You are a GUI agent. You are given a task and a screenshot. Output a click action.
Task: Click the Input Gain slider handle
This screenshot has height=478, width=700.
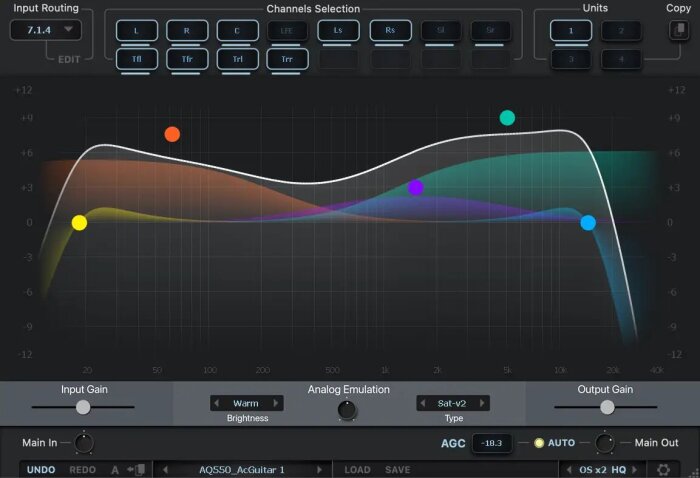click(x=83, y=407)
